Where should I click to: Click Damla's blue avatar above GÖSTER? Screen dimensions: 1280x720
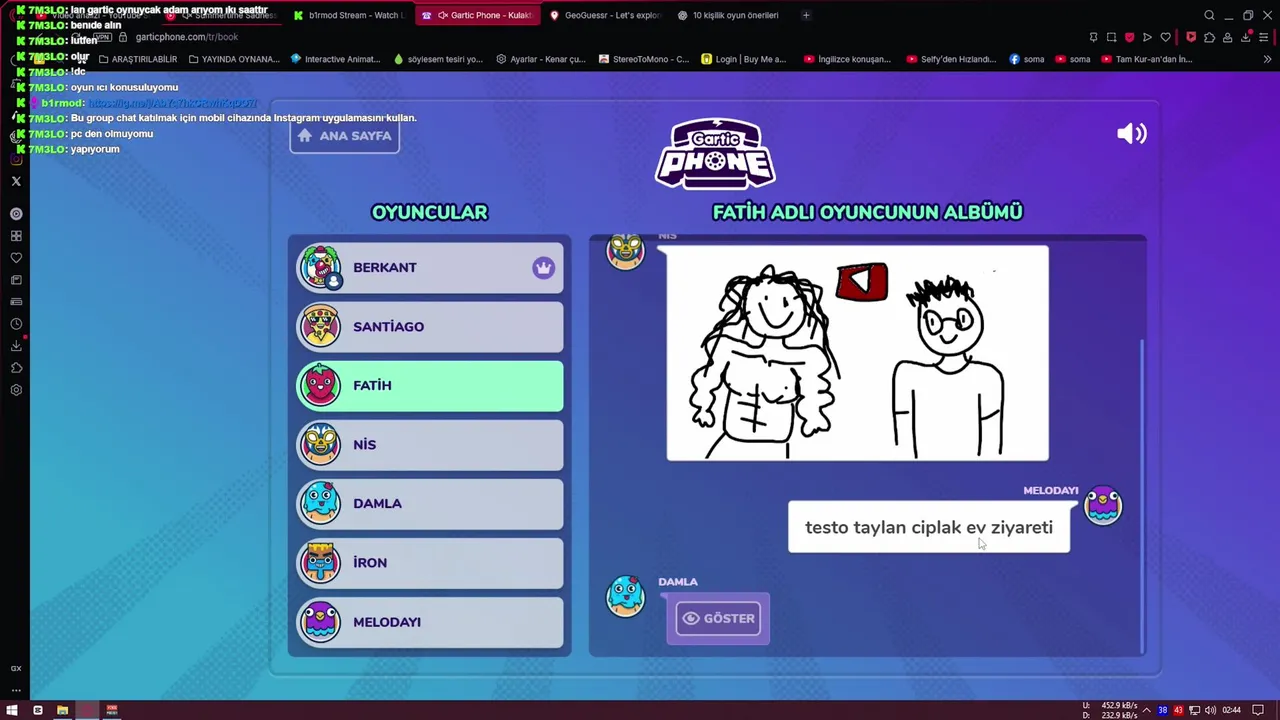coord(626,596)
